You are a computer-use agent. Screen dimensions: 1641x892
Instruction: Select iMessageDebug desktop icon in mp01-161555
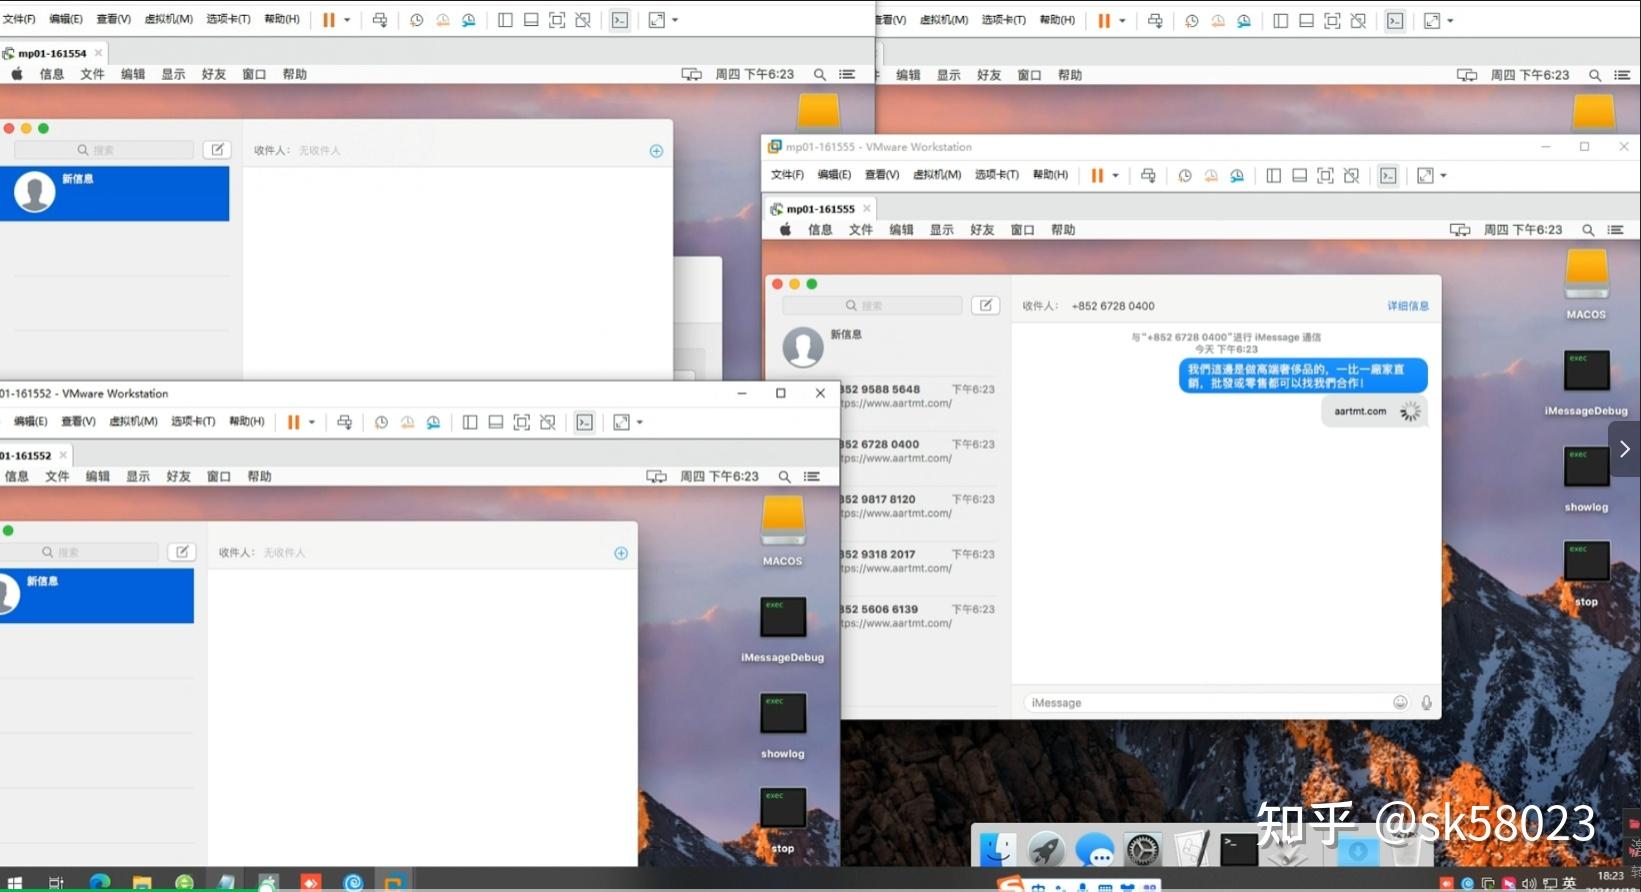pyautogui.click(x=1586, y=383)
